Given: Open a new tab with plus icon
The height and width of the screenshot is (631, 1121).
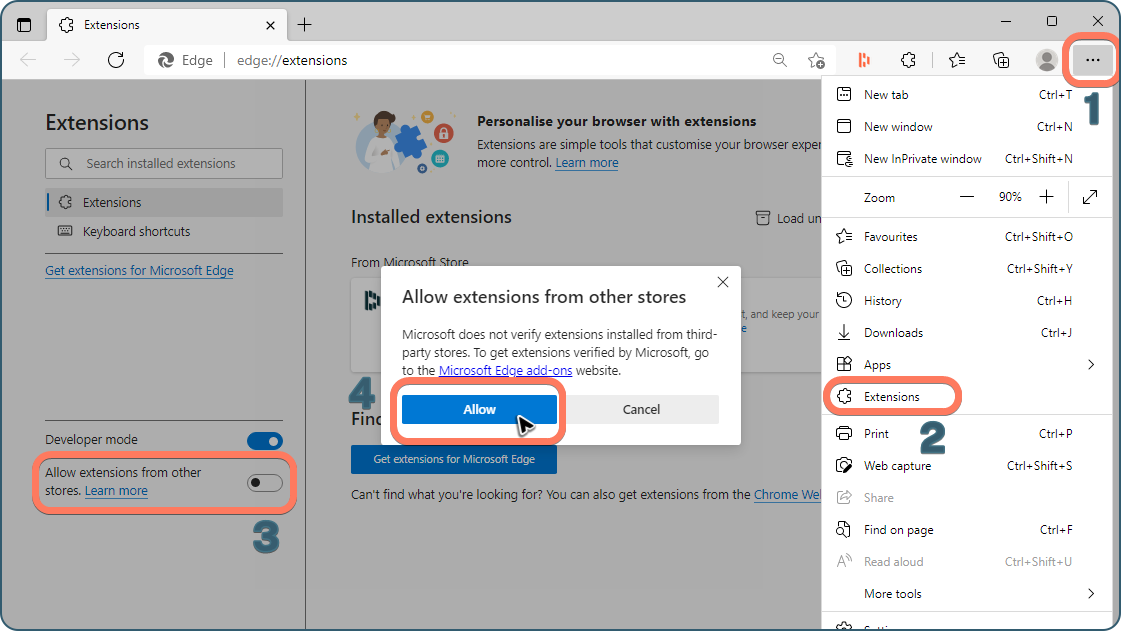Looking at the screenshot, I should (305, 25).
